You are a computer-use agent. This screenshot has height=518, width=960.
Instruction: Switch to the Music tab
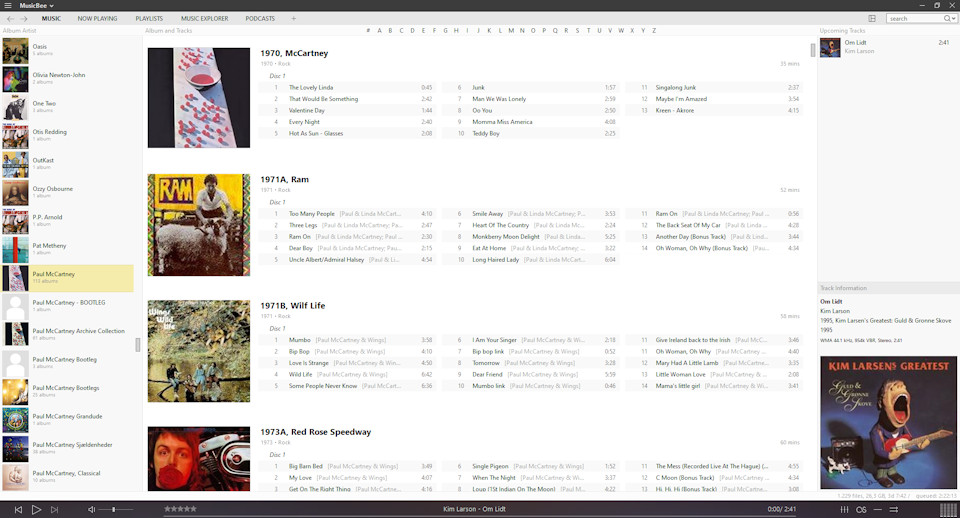(51, 19)
